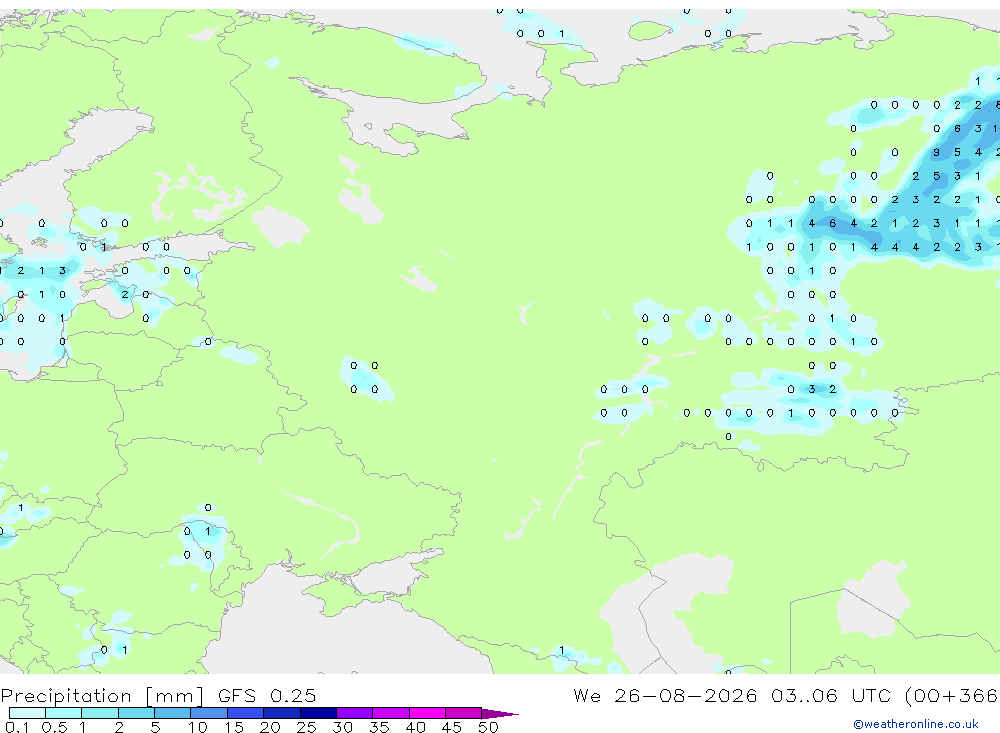Image resolution: width=1000 pixels, height=733 pixels.
Task: Click the "03..06 UTC" time text
Action: 830,695
